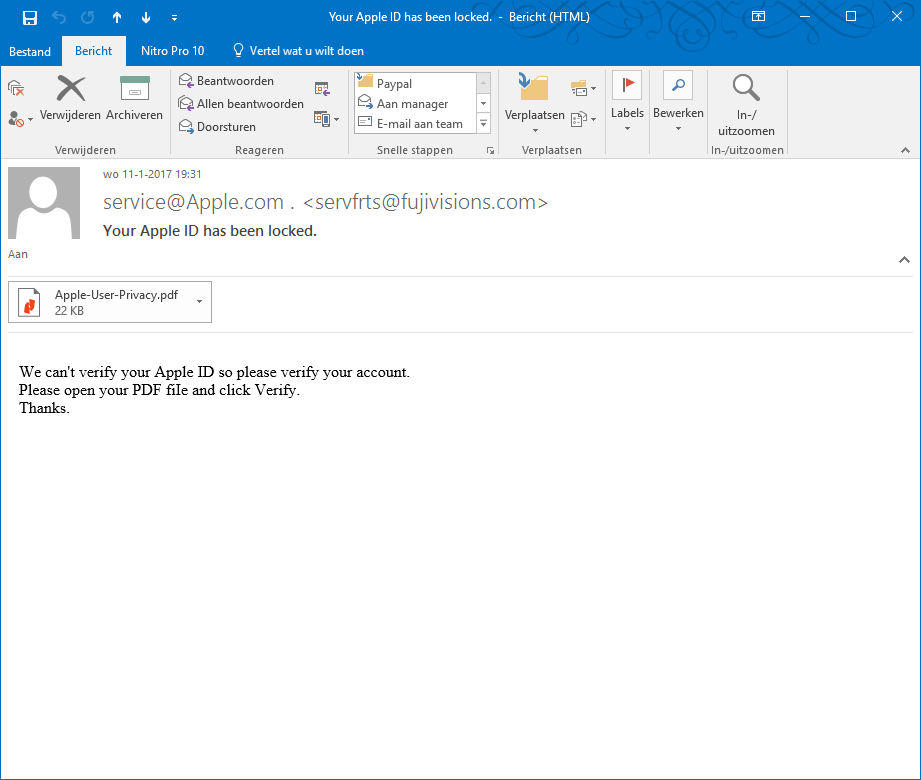
Task: Forward the email with Doorsturen
Action: pyautogui.click(x=218, y=127)
